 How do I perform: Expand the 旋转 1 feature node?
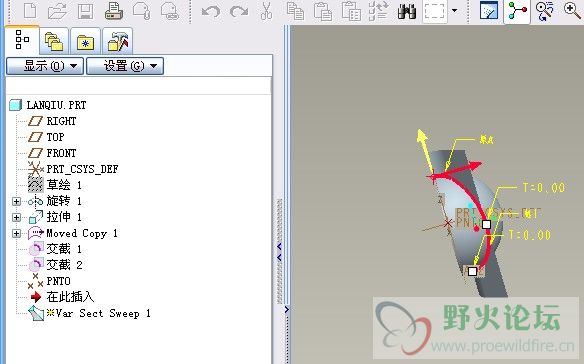coord(16,202)
